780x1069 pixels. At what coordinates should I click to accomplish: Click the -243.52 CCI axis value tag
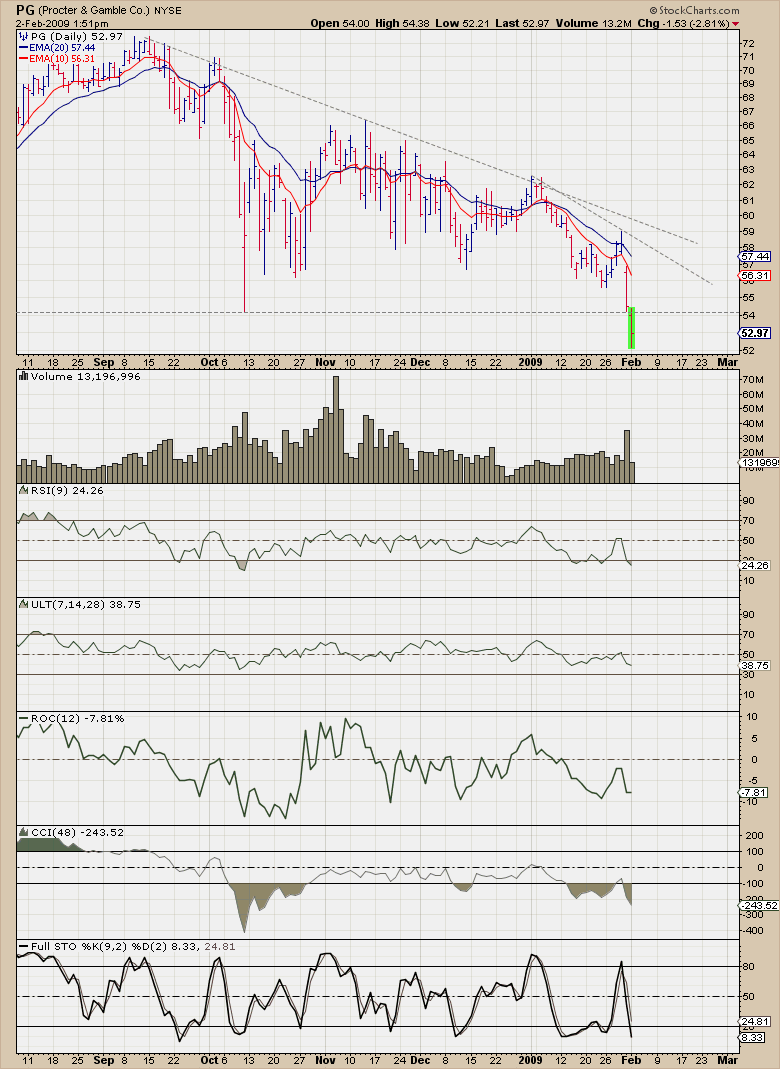pos(758,906)
